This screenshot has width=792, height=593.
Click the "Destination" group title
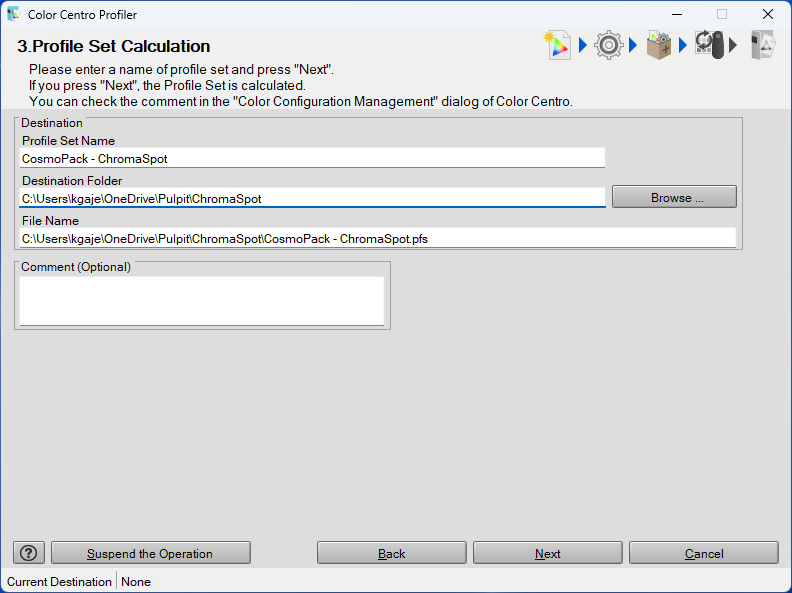[x=52, y=123]
